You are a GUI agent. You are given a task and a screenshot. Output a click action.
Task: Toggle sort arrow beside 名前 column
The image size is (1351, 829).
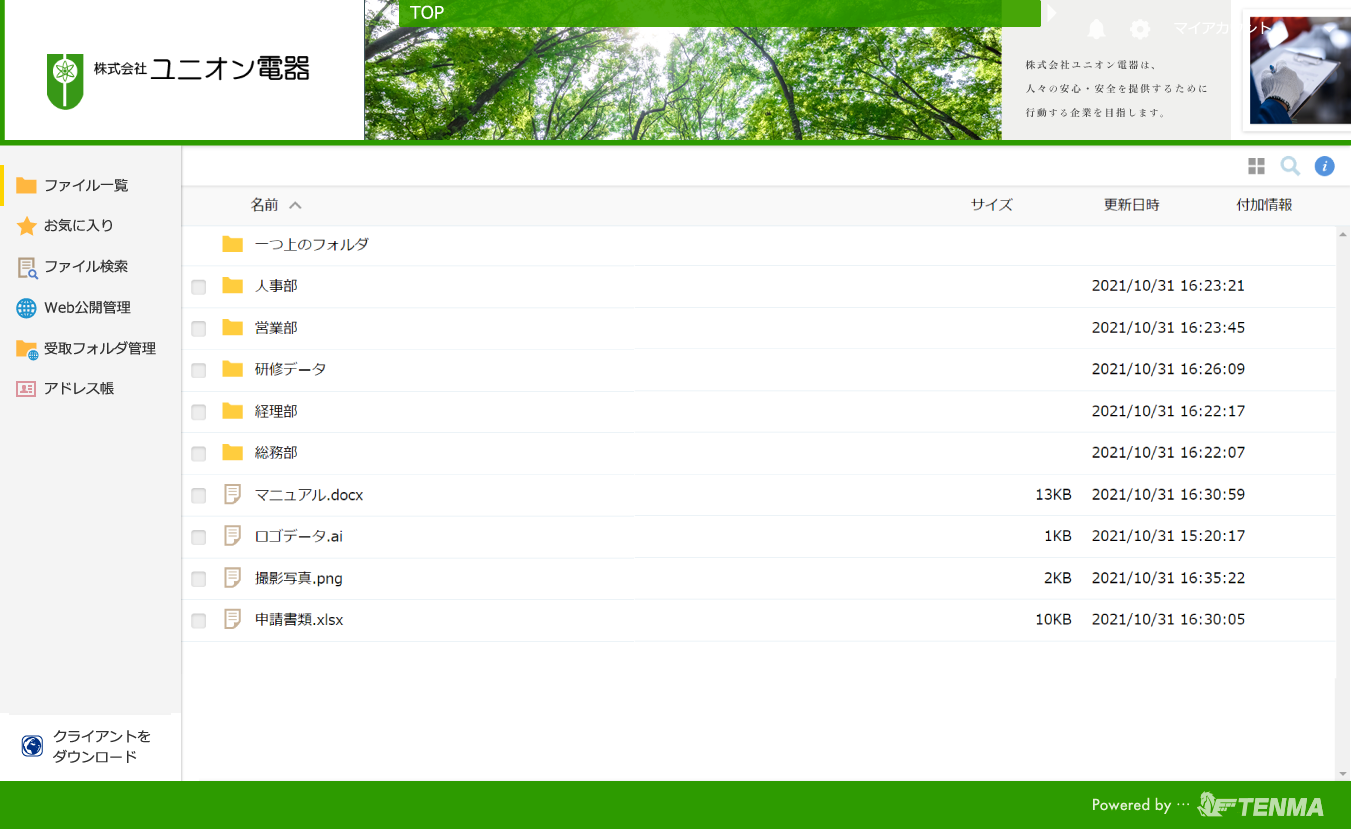coord(295,205)
